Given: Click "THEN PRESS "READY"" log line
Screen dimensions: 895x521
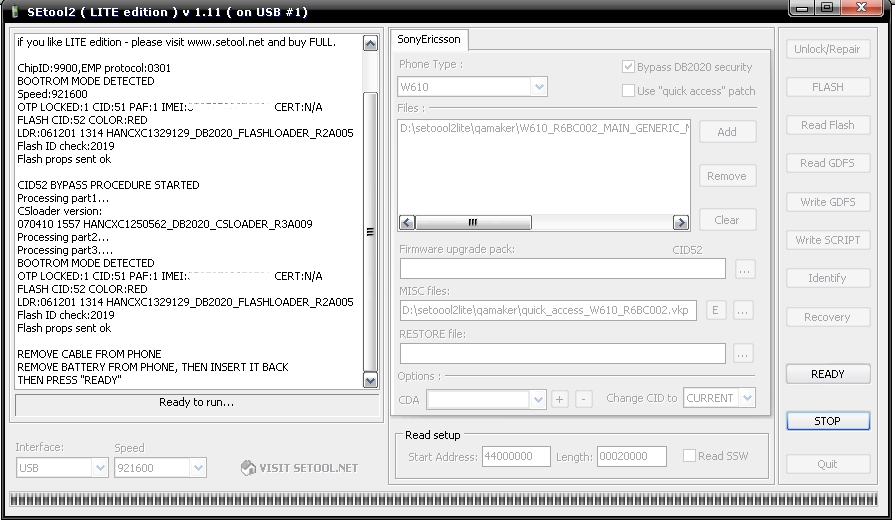Looking at the screenshot, I should (70, 380).
